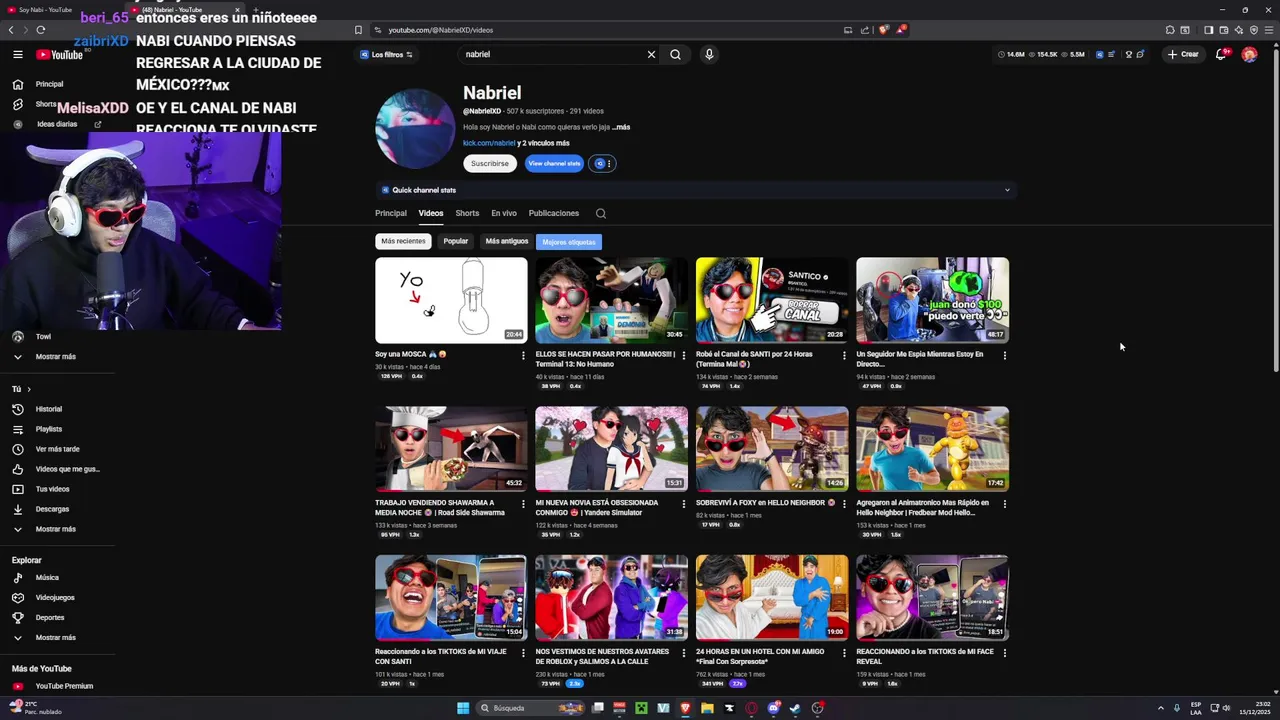
Task: Search within the channel via magnifier icon
Action: point(601,213)
